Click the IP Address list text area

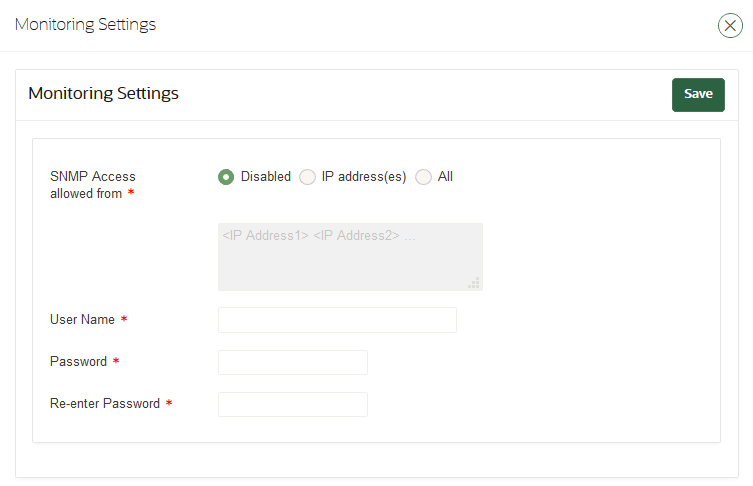350,257
